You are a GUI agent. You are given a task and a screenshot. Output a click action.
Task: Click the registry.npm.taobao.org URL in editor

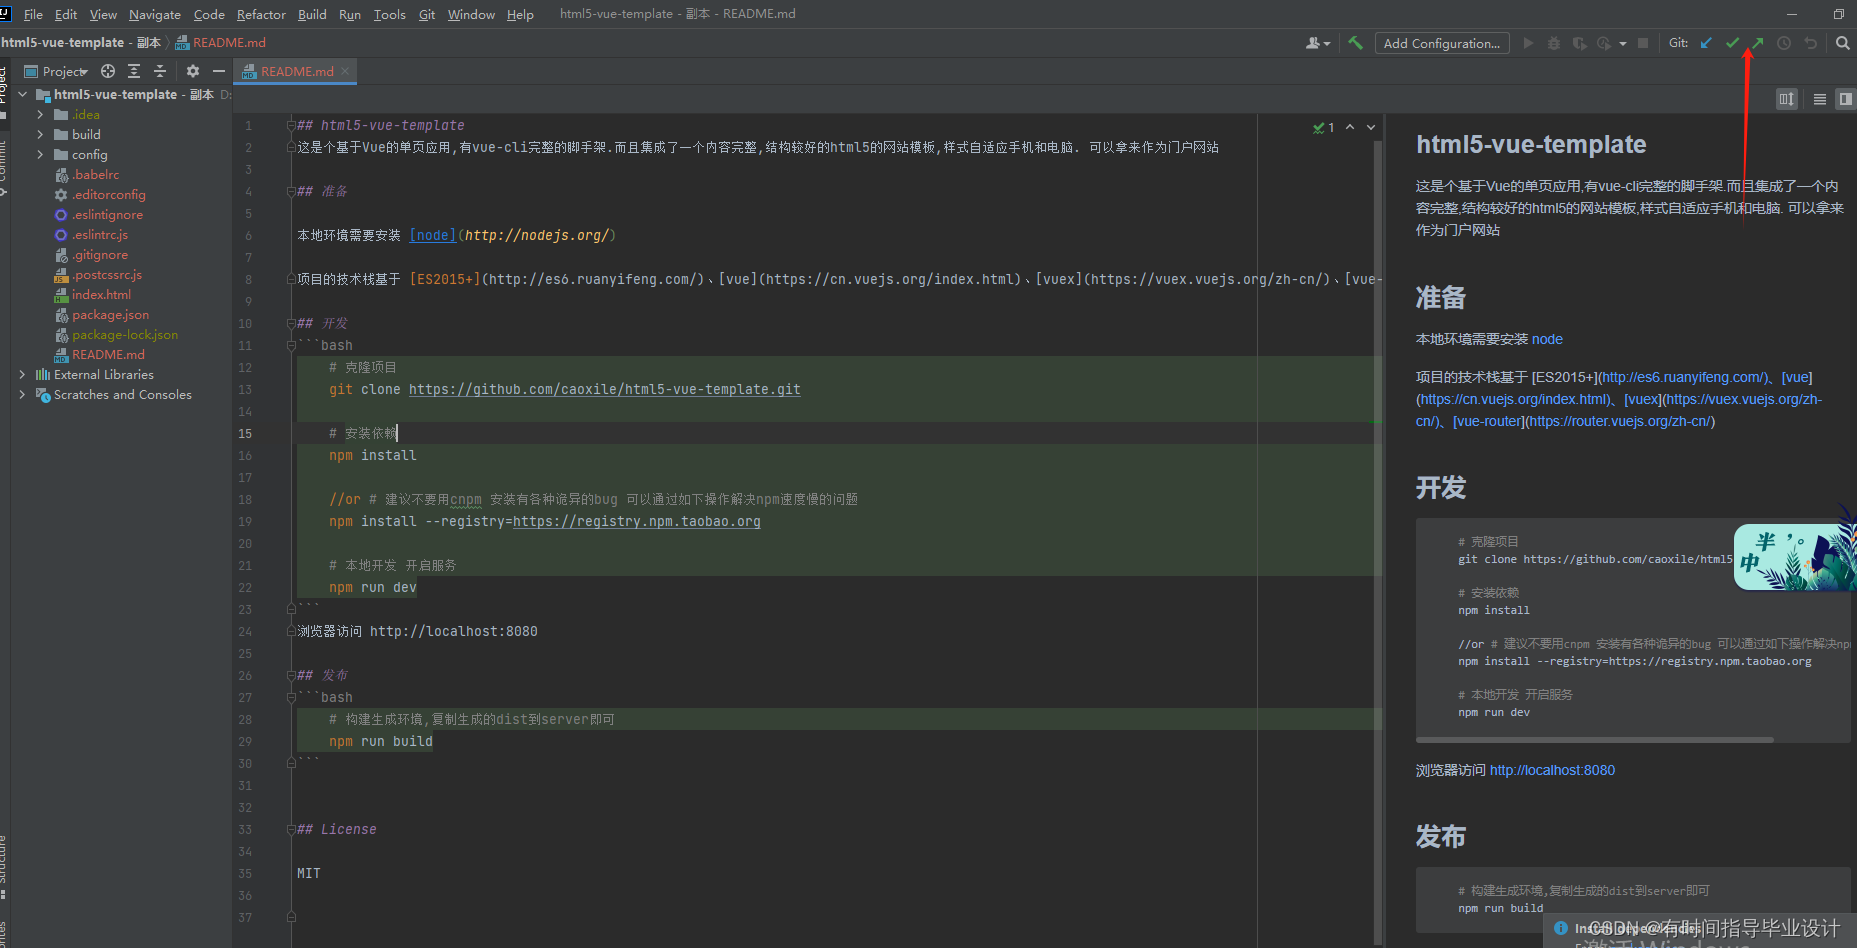tap(636, 521)
